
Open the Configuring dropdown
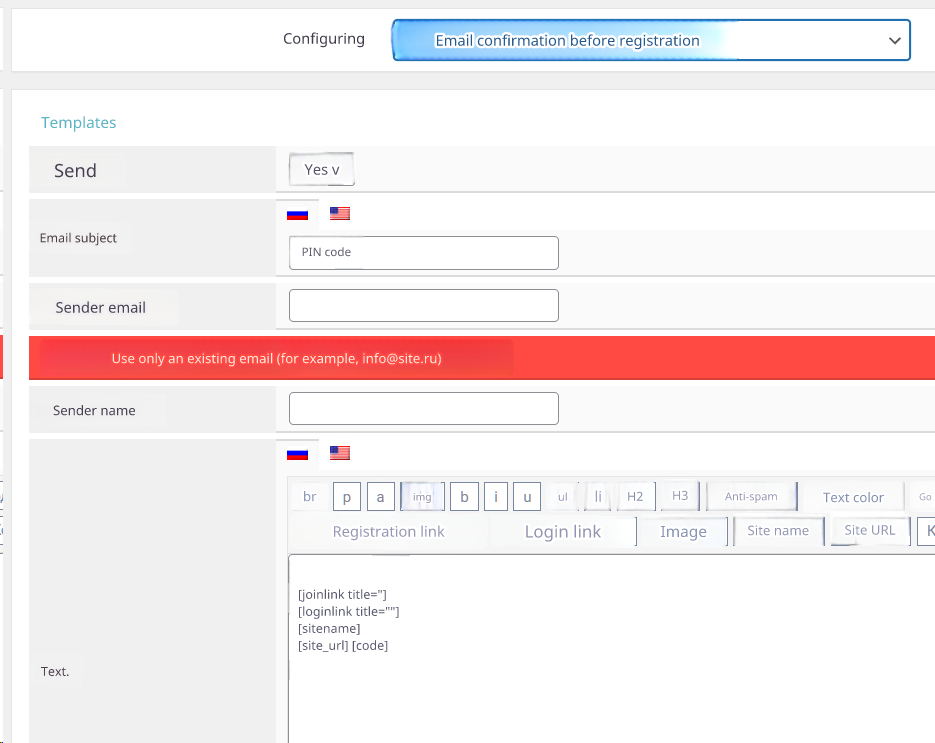tap(651, 41)
